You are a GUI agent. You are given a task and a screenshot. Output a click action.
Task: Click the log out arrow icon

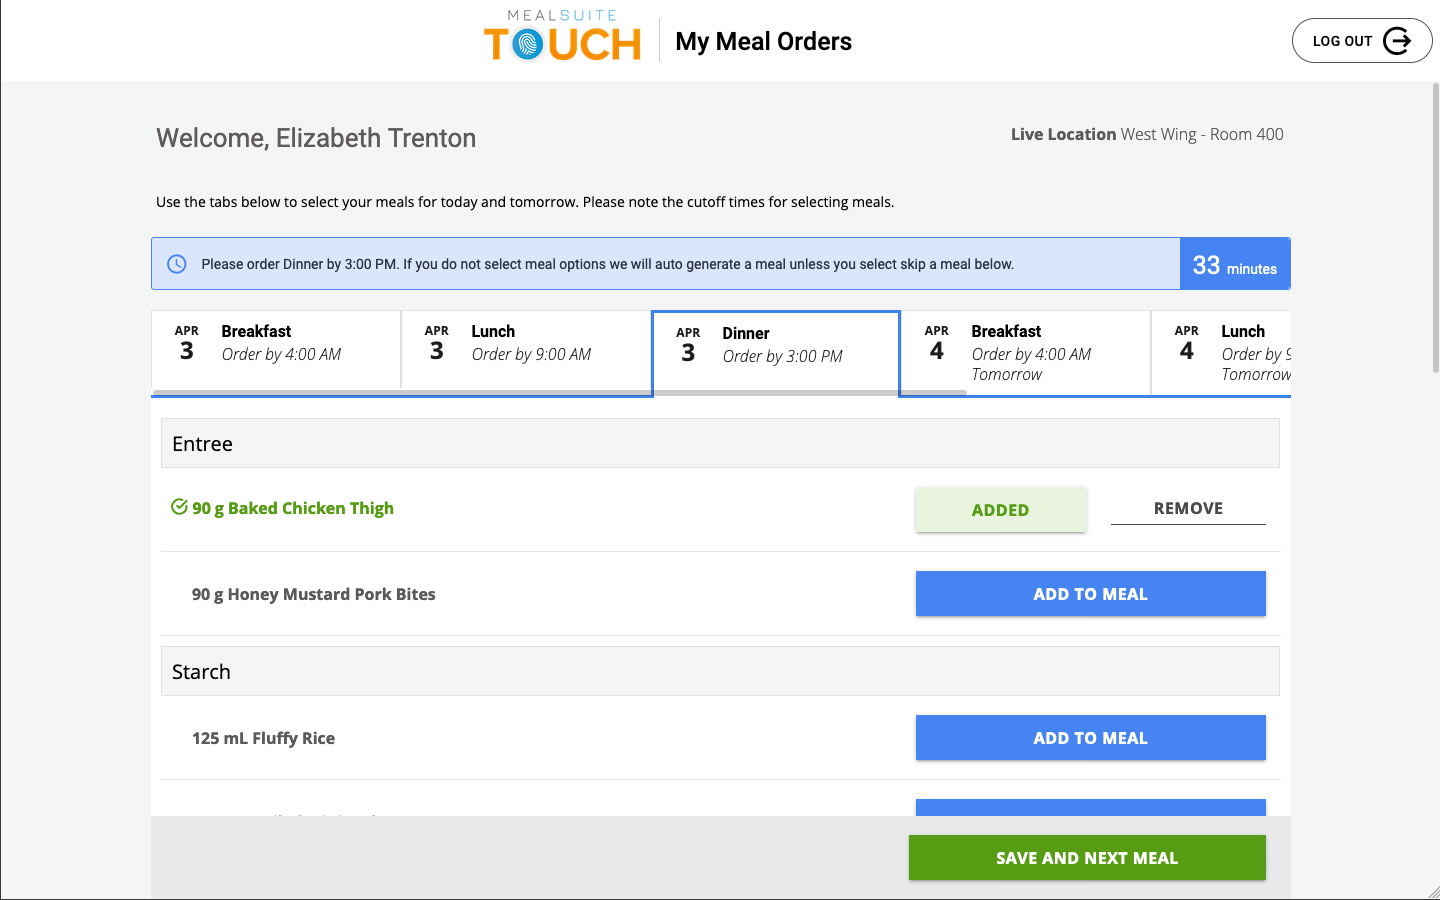pos(1396,41)
